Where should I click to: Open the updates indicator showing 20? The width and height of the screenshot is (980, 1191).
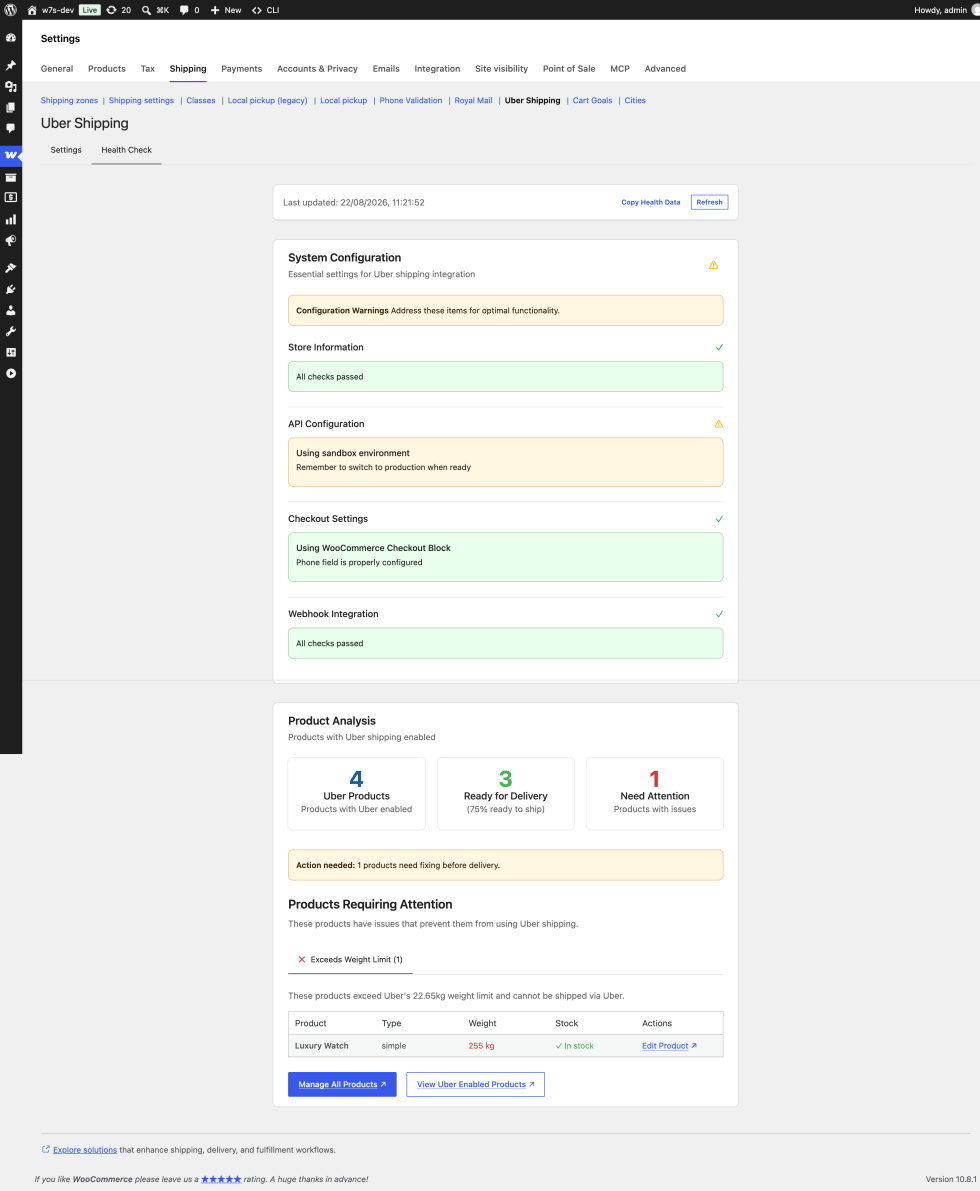(119, 10)
